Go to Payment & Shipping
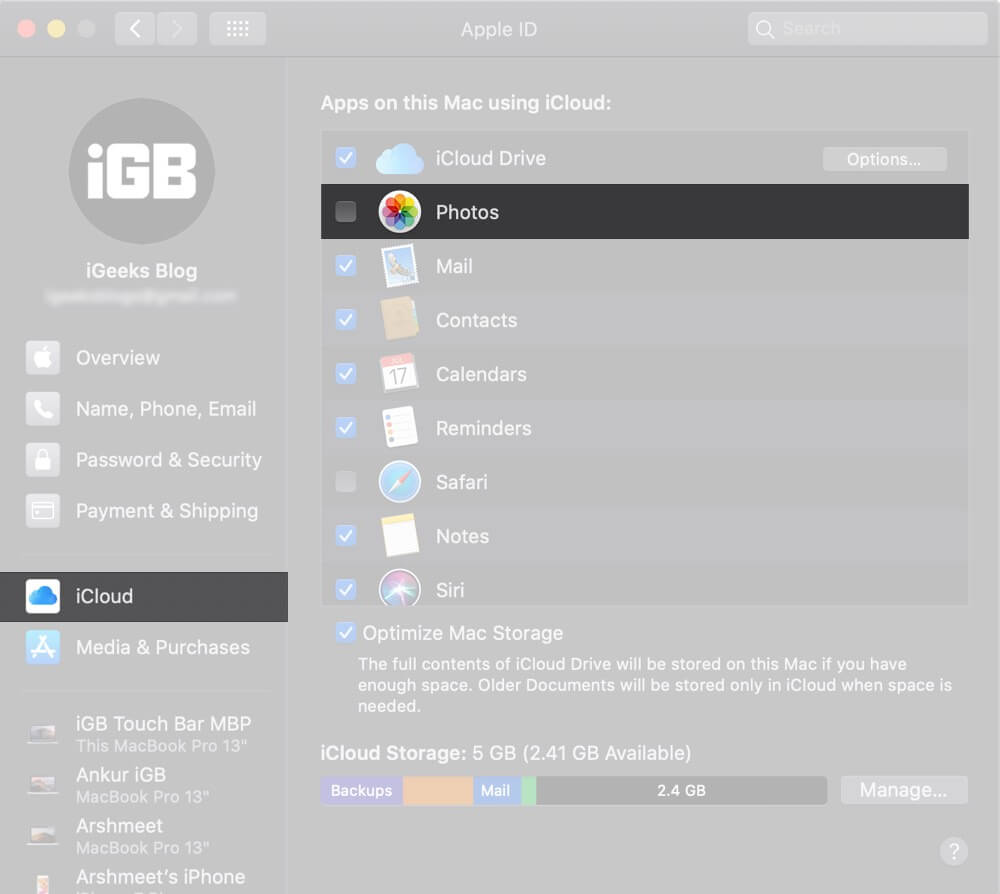The image size is (1000, 894). [144, 511]
